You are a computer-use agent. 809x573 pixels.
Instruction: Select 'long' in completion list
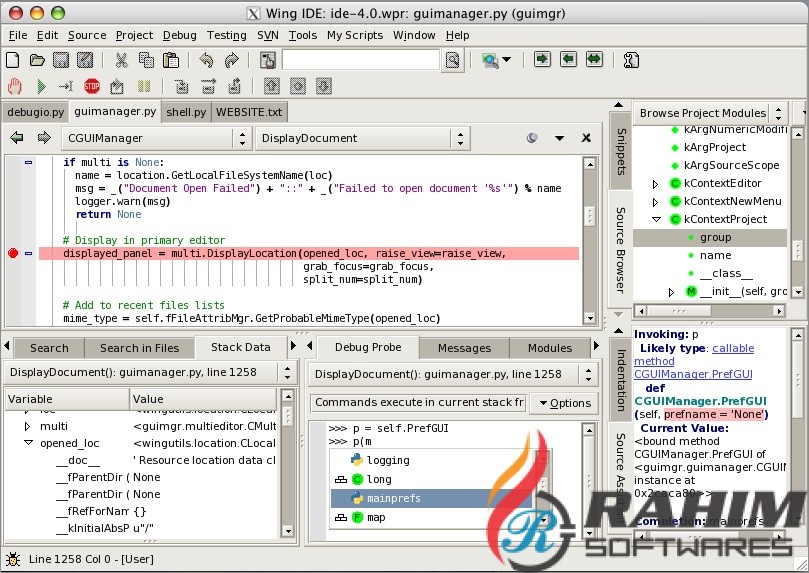(379, 479)
